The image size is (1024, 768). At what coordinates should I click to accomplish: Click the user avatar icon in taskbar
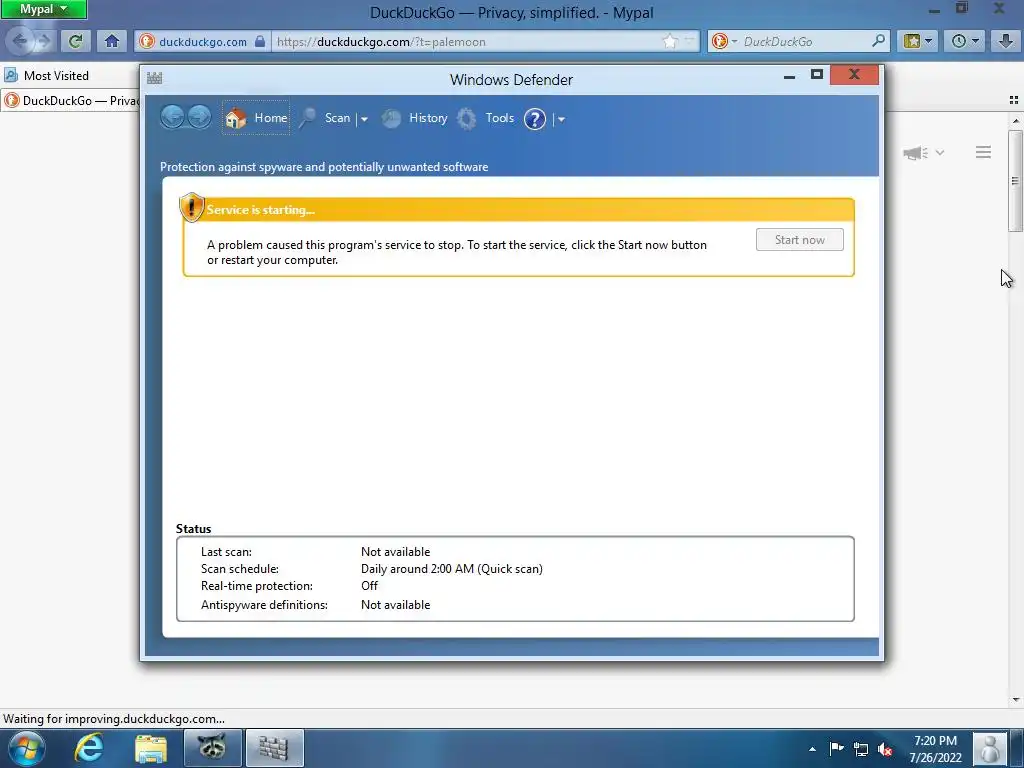[x=989, y=748]
